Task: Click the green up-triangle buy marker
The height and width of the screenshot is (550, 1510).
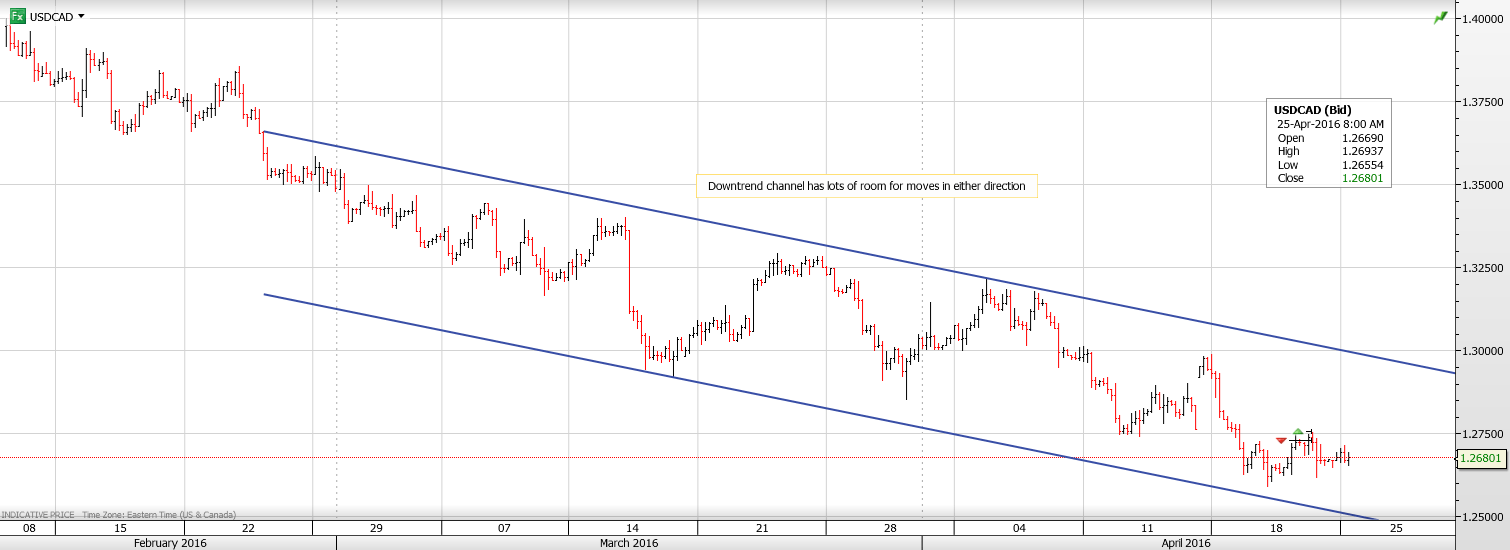Action: [x=1298, y=431]
